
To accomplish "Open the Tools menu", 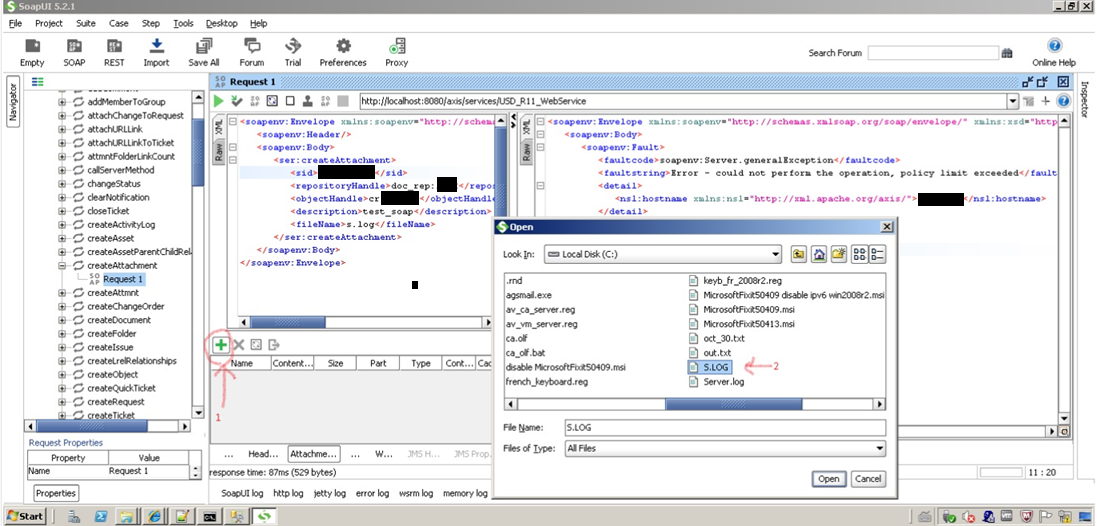I will pyautogui.click(x=183, y=23).
